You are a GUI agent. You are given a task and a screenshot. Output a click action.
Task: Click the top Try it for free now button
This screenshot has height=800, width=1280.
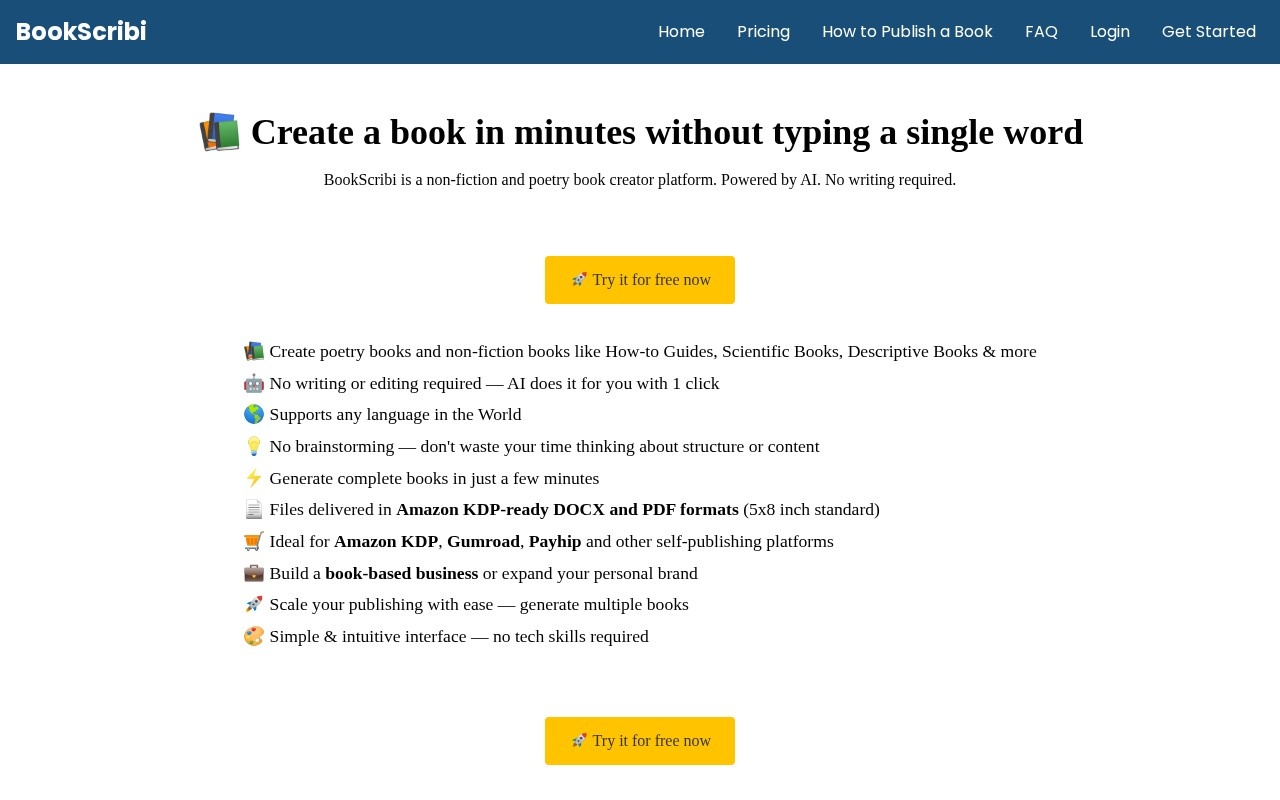640,280
